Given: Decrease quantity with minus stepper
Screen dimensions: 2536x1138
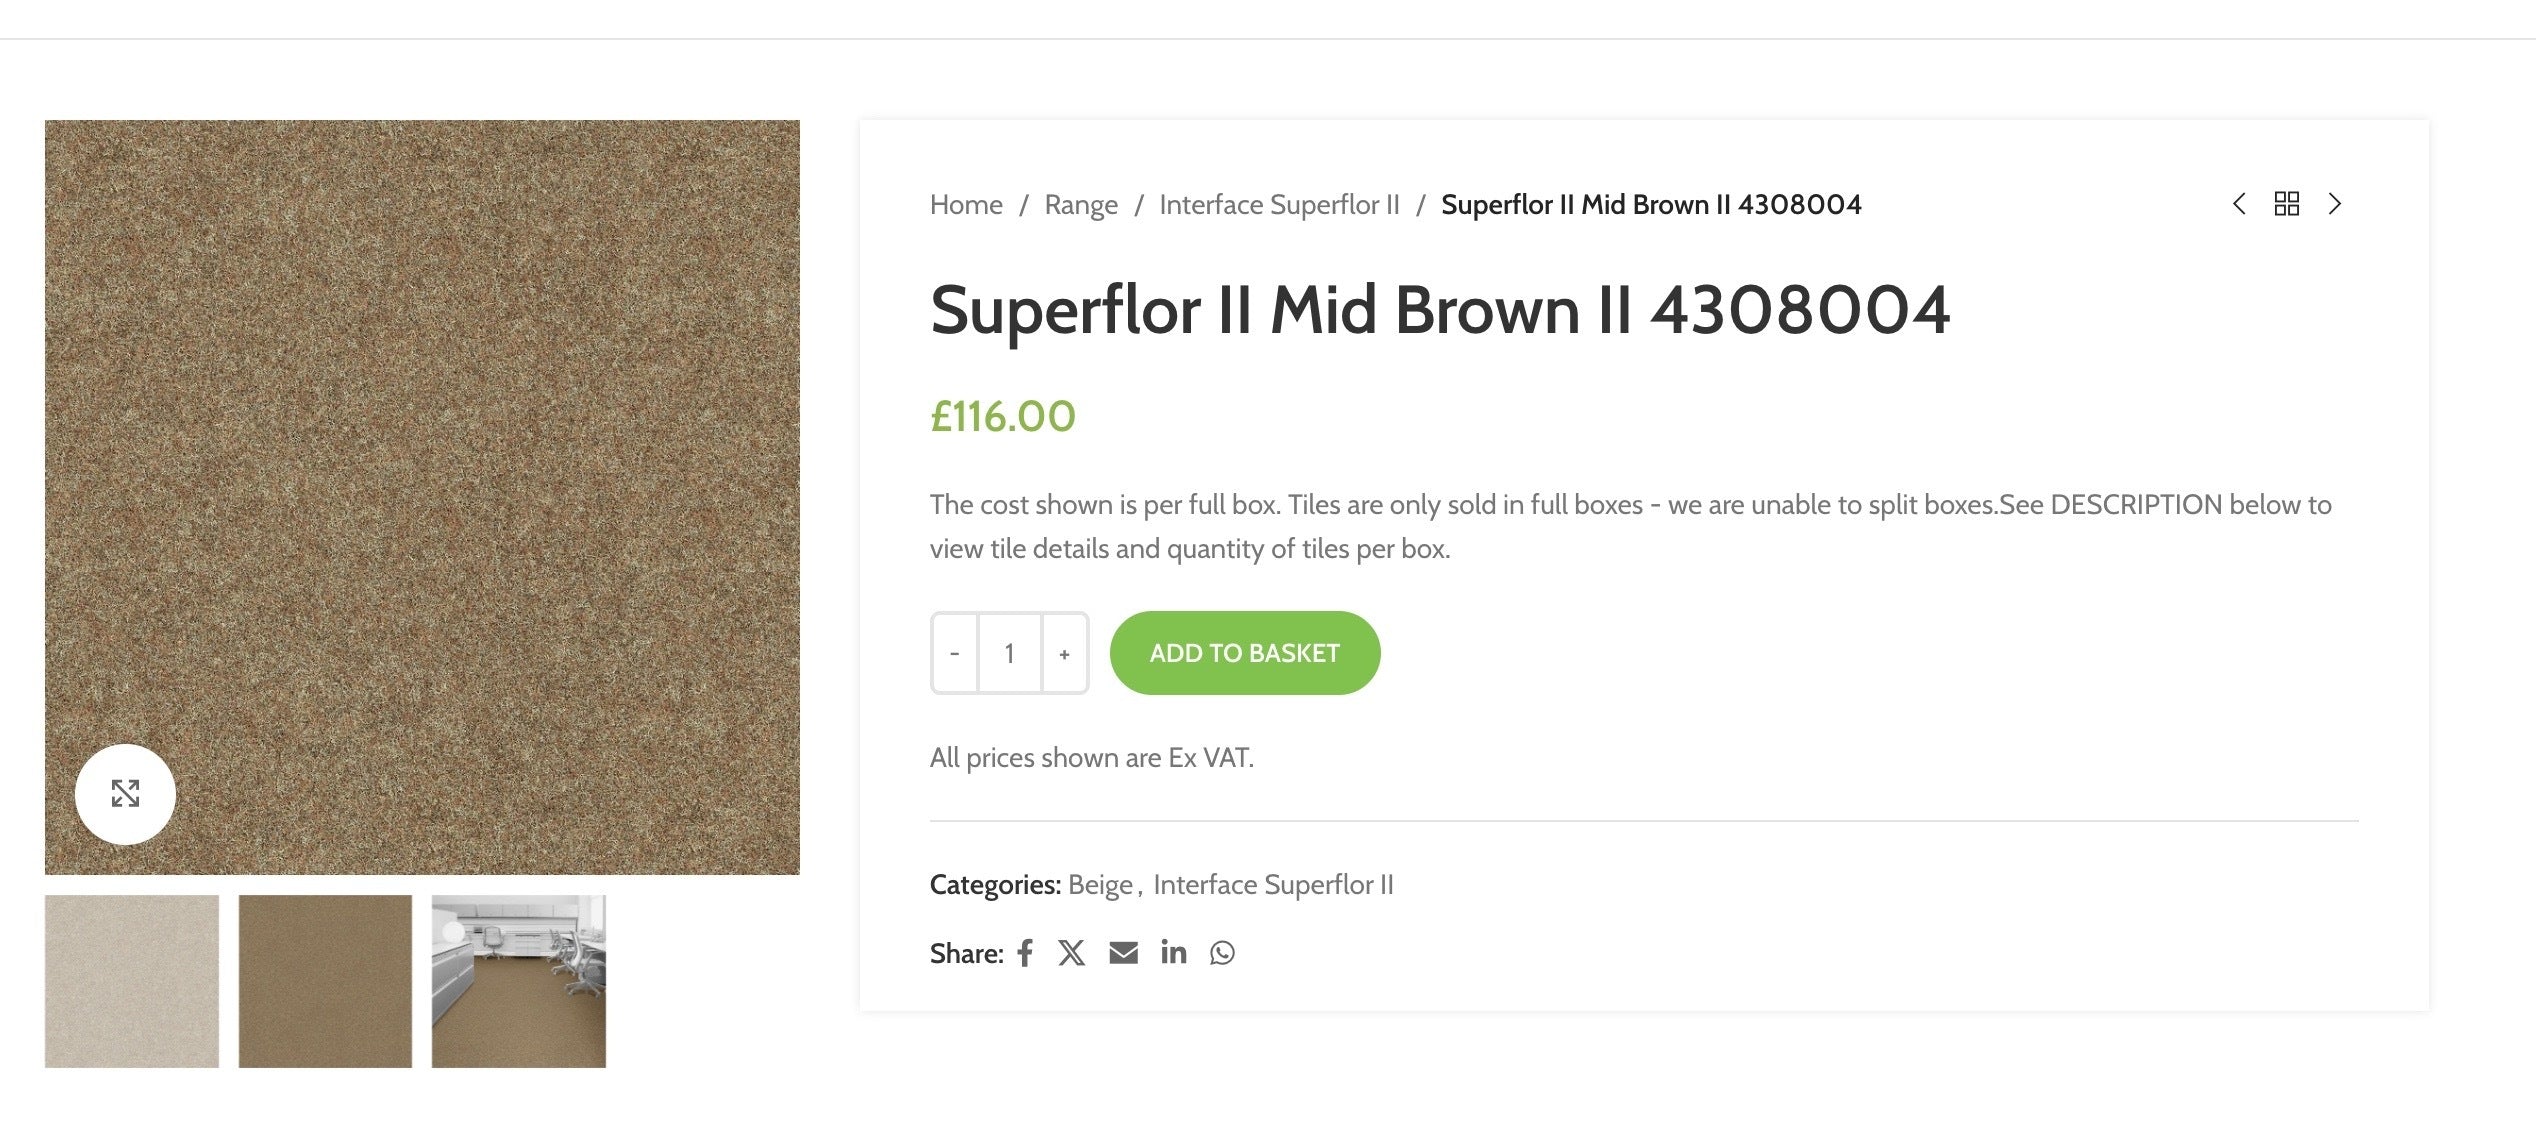Looking at the screenshot, I should (953, 652).
